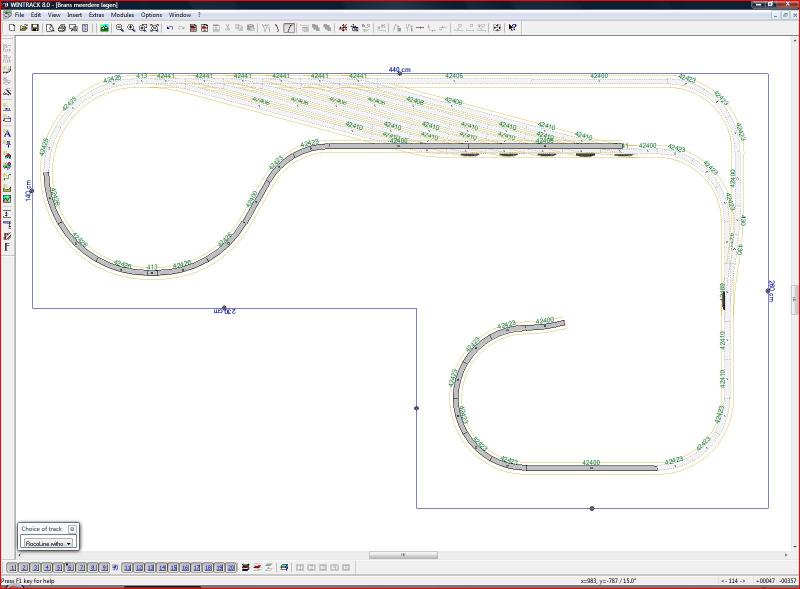Click the F icon in left sidebar
Viewport: 800px width, 589px height.
coord(7,247)
